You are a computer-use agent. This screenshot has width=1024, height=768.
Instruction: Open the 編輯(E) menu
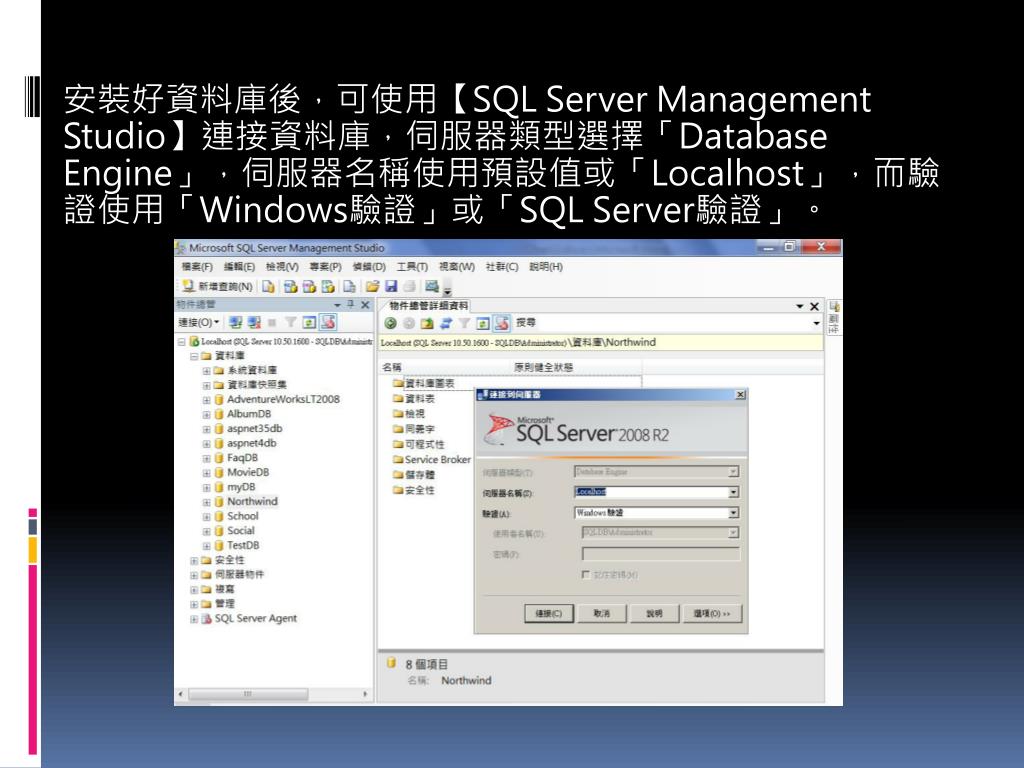coord(239,266)
